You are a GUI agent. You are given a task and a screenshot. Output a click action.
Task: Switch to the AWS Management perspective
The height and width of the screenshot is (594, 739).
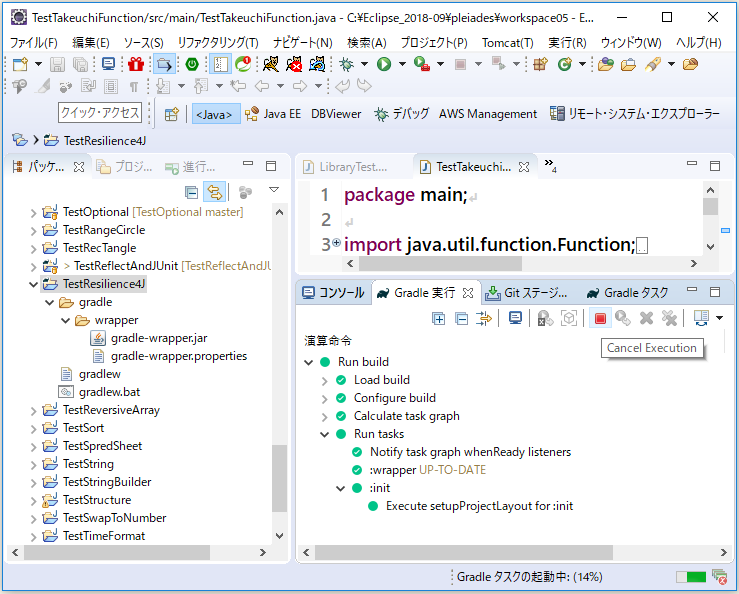pyautogui.click(x=488, y=114)
